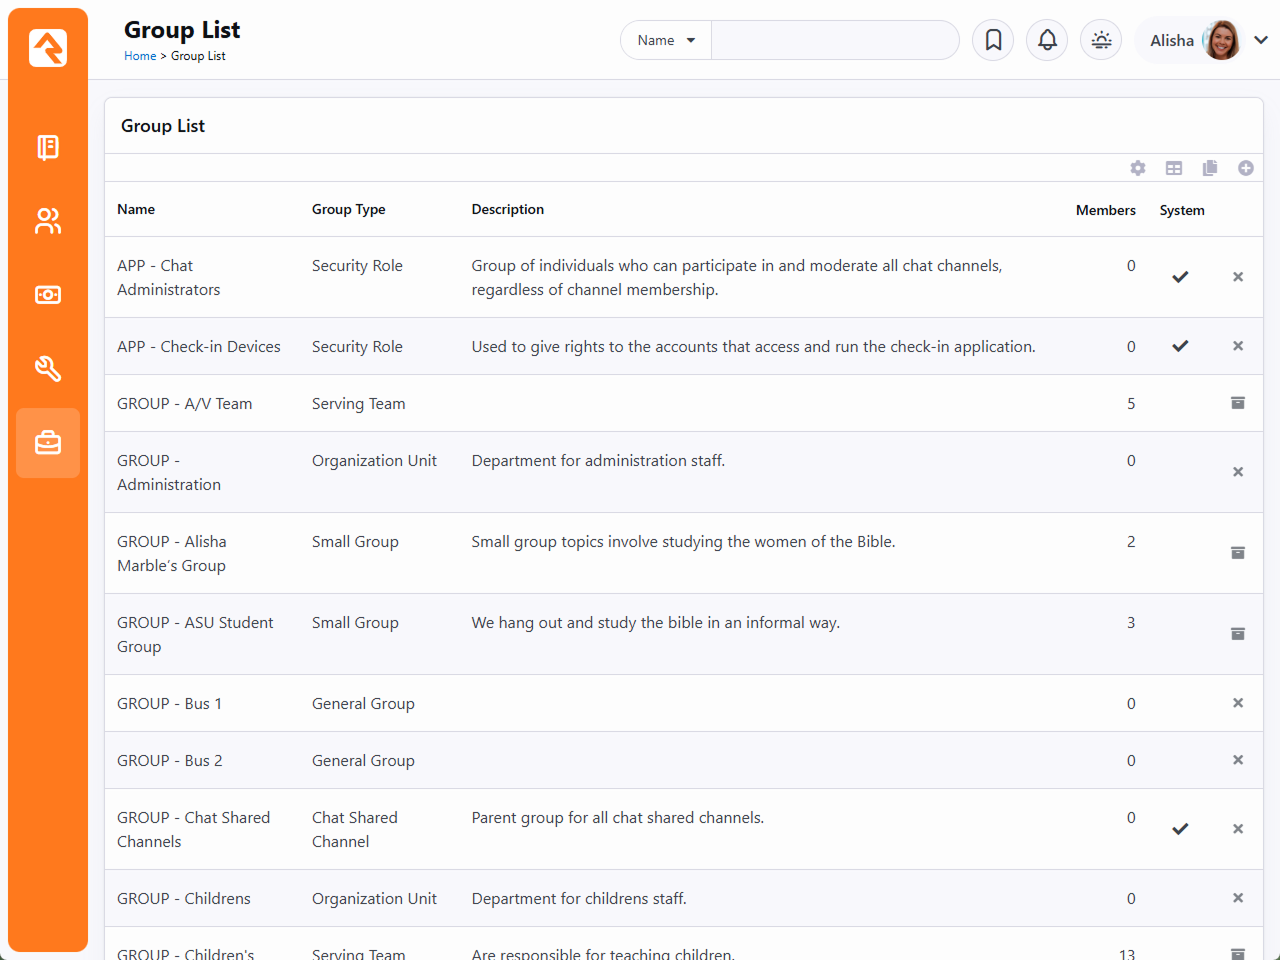The width and height of the screenshot is (1280, 960).
Task: Expand the Name search type dropdown
Action: (666, 40)
